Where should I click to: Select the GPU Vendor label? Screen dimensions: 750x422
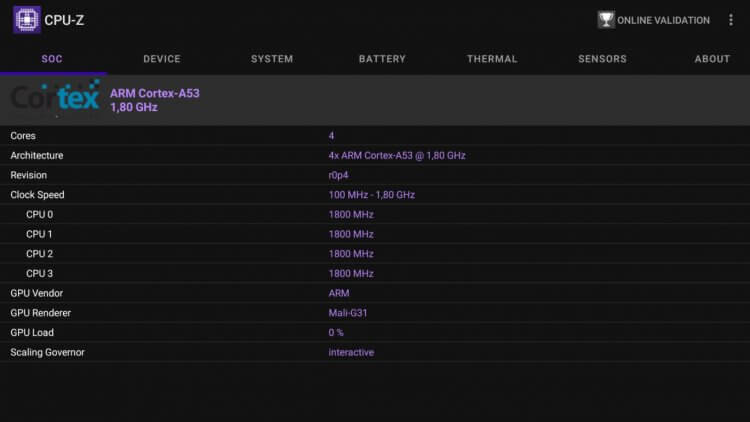[37, 293]
